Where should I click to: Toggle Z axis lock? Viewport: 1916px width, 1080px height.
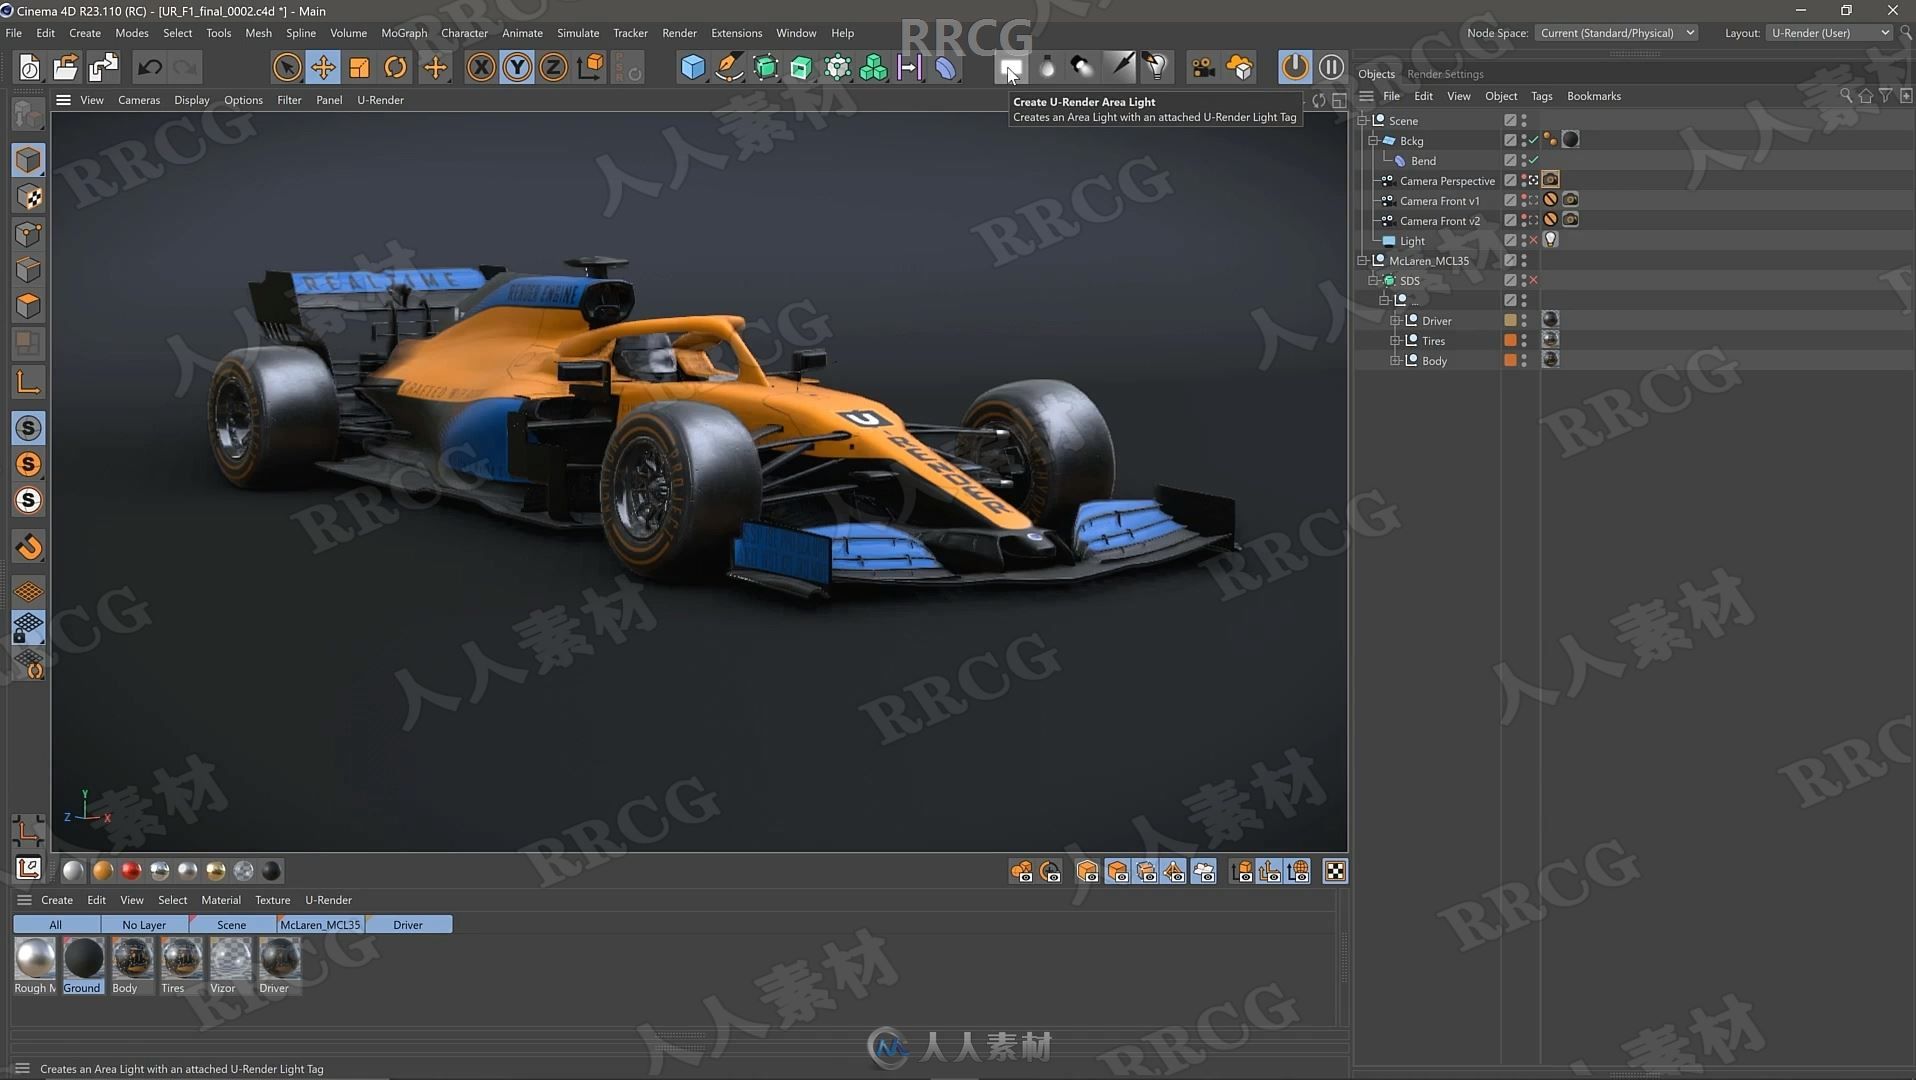pyautogui.click(x=553, y=68)
